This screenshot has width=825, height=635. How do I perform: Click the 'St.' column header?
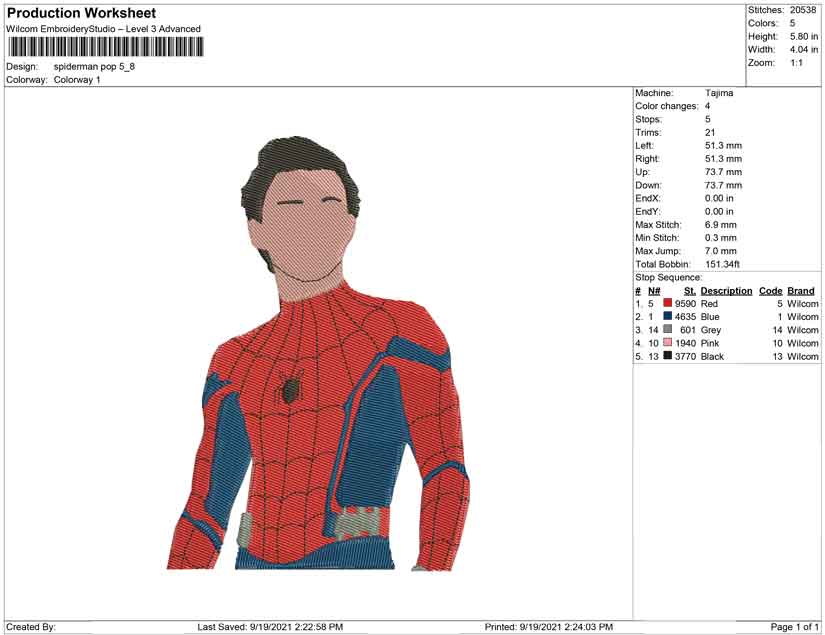click(x=690, y=291)
